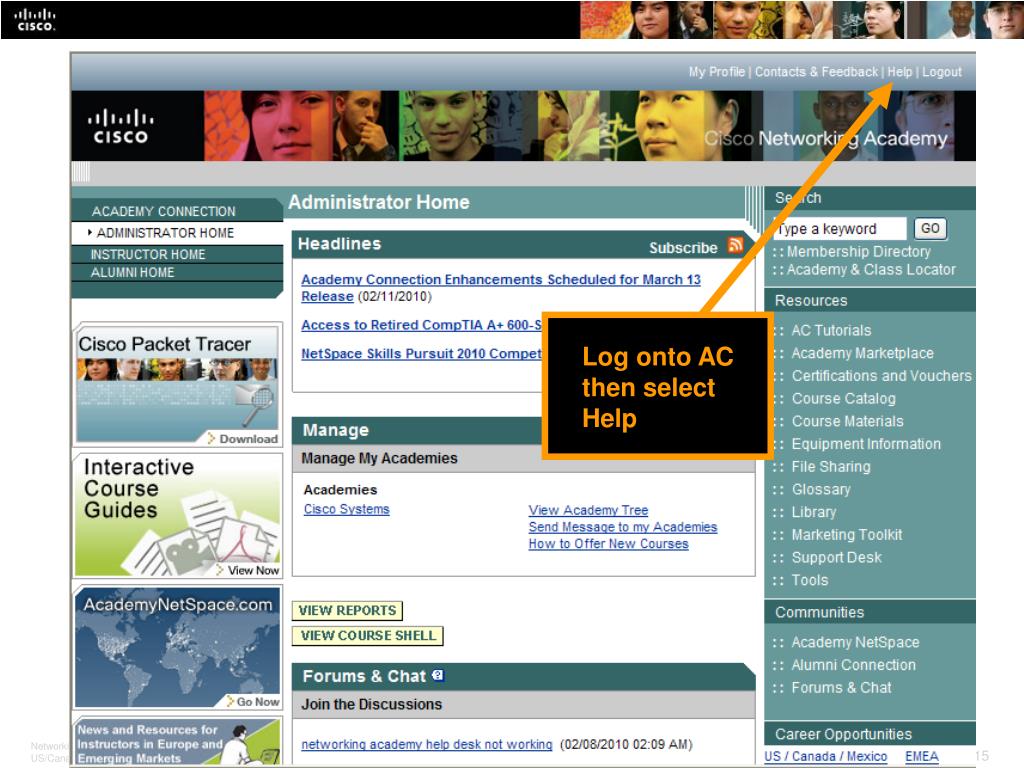Screen dimensions: 1024x768
Task: Open My Profile link
Action: click(716, 72)
